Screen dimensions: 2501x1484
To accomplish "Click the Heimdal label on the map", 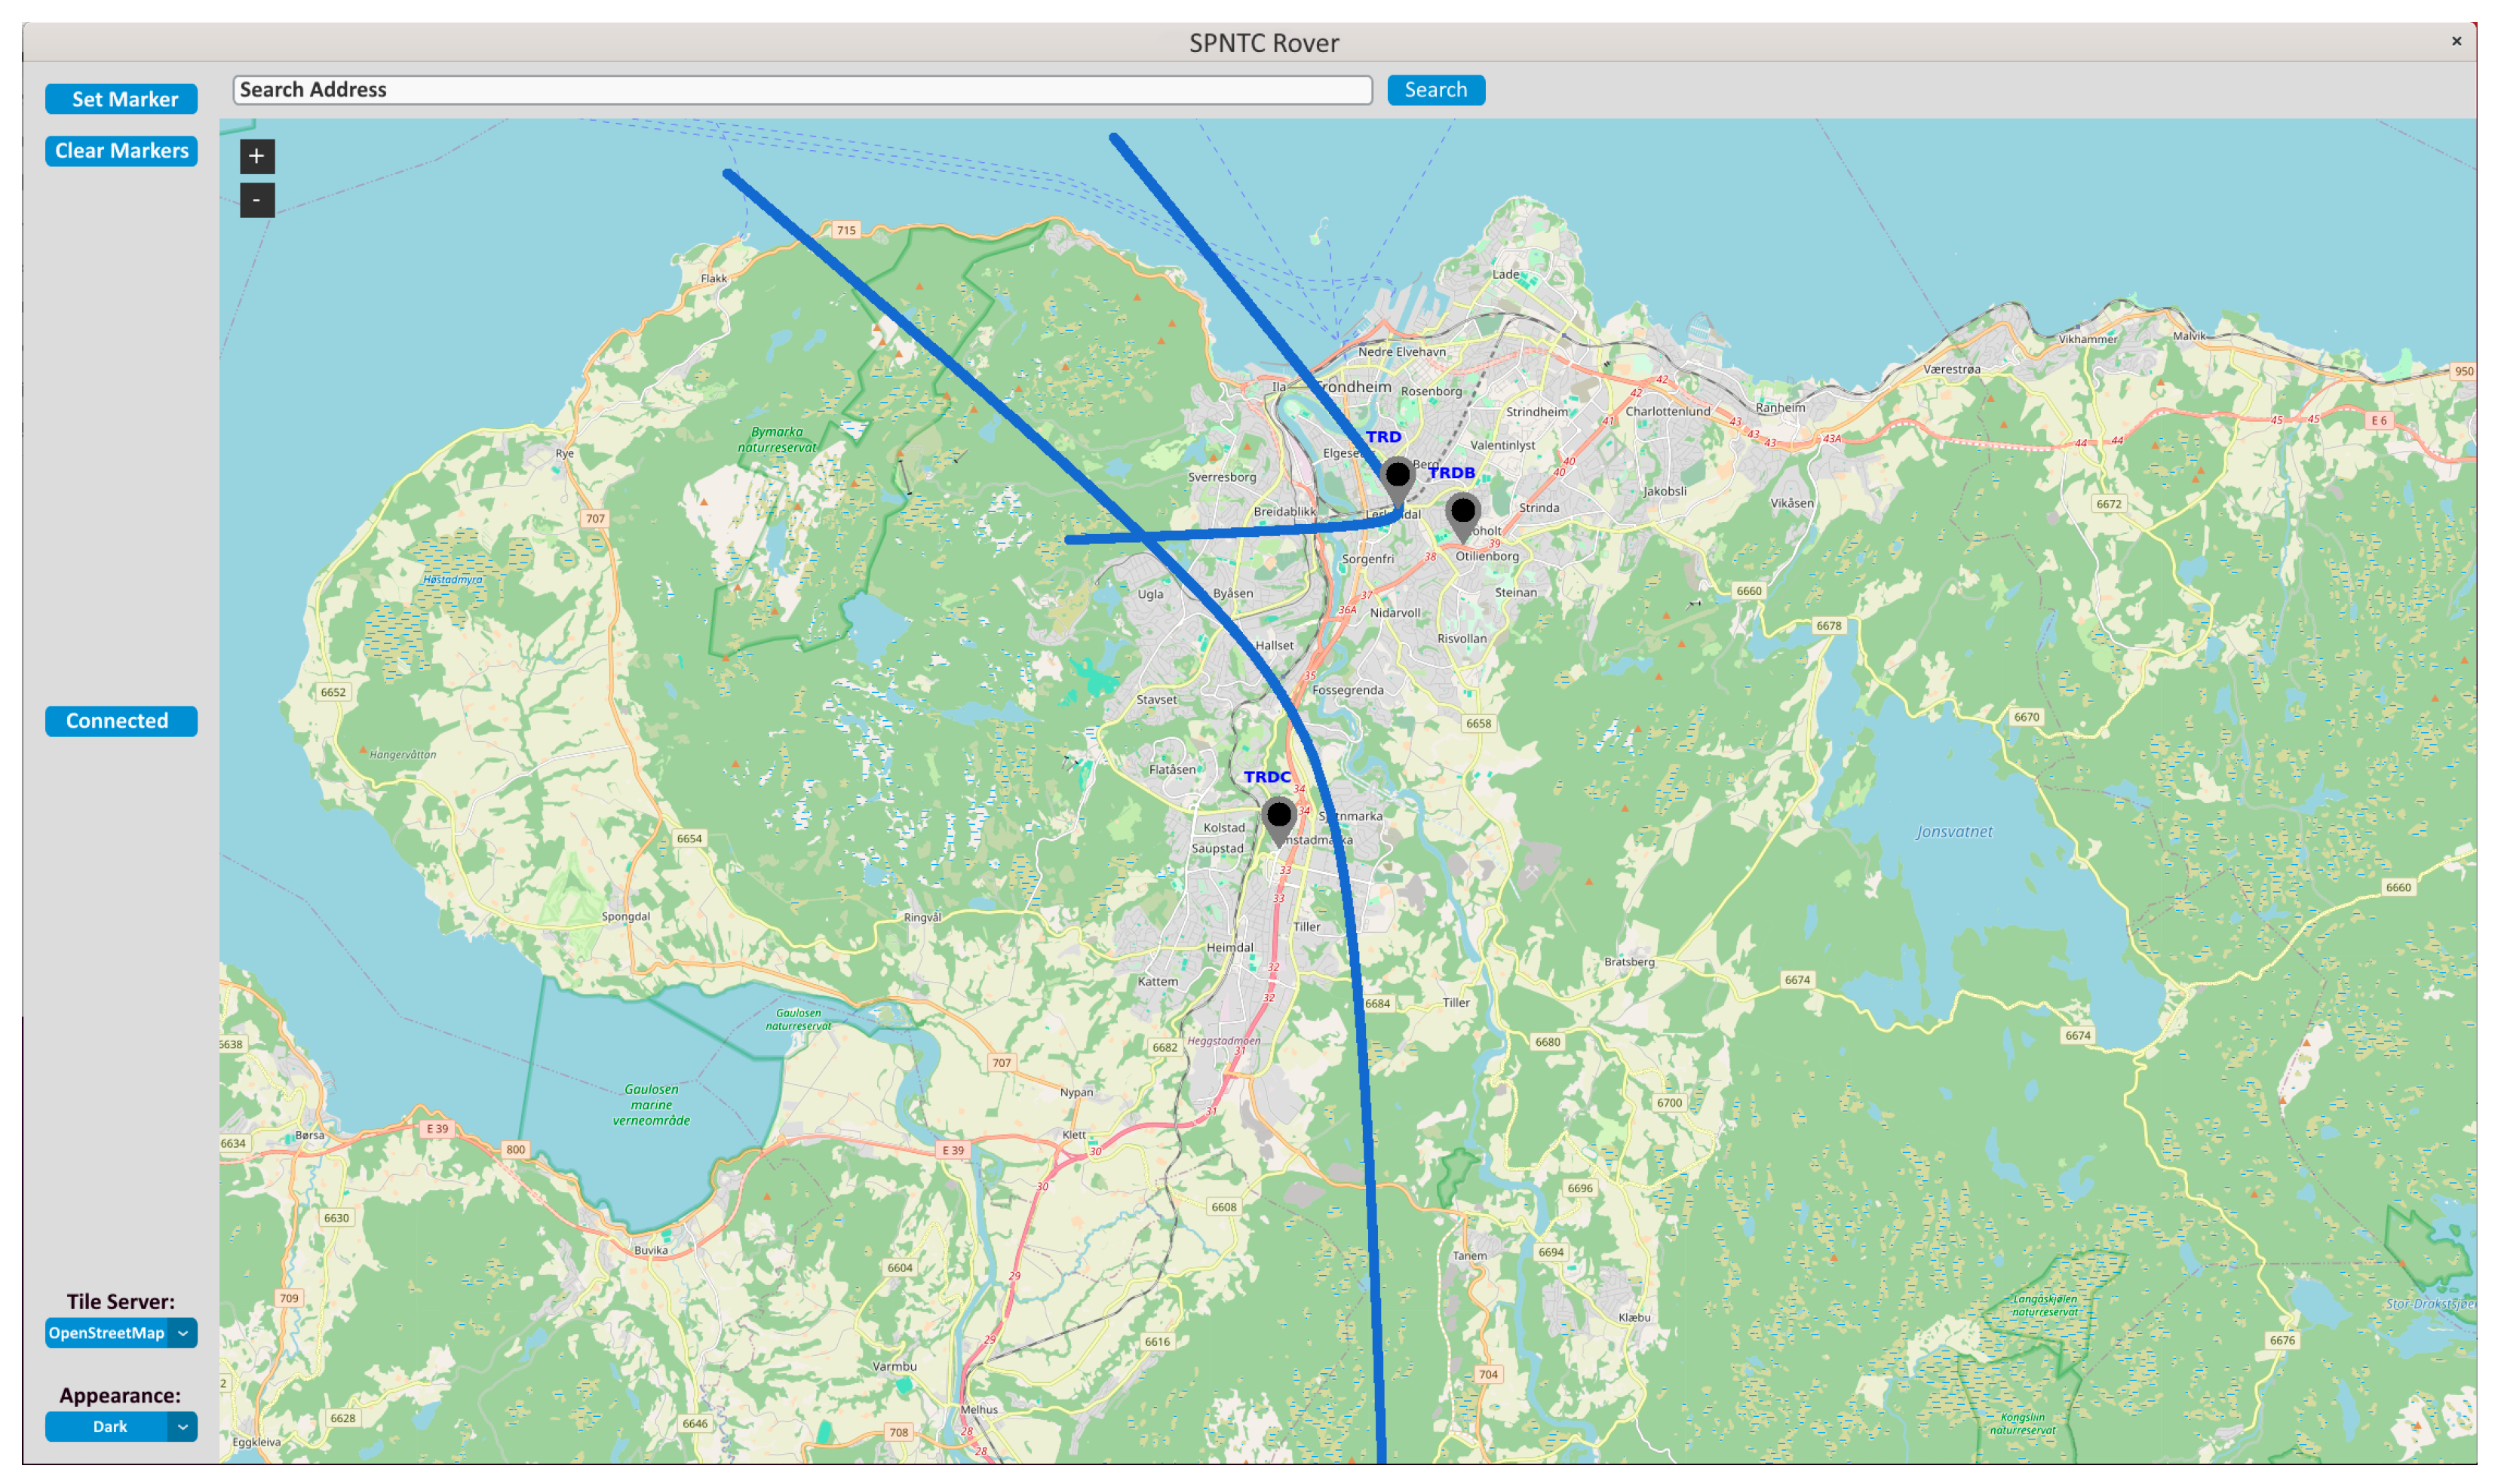I will (1229, 947).
